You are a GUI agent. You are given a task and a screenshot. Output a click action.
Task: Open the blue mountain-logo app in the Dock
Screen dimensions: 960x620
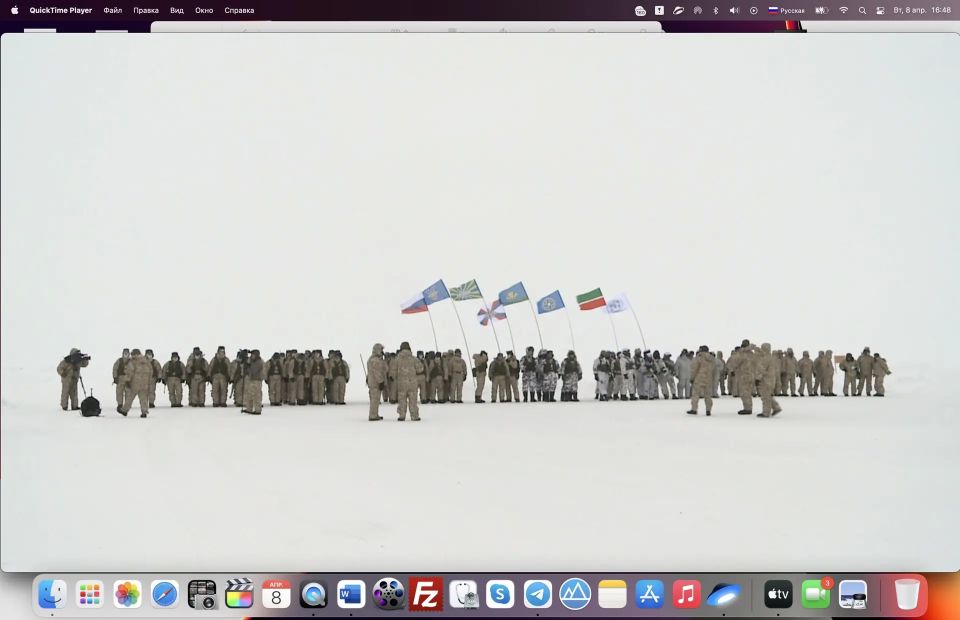pyautogui.click(x=575, y=594)
